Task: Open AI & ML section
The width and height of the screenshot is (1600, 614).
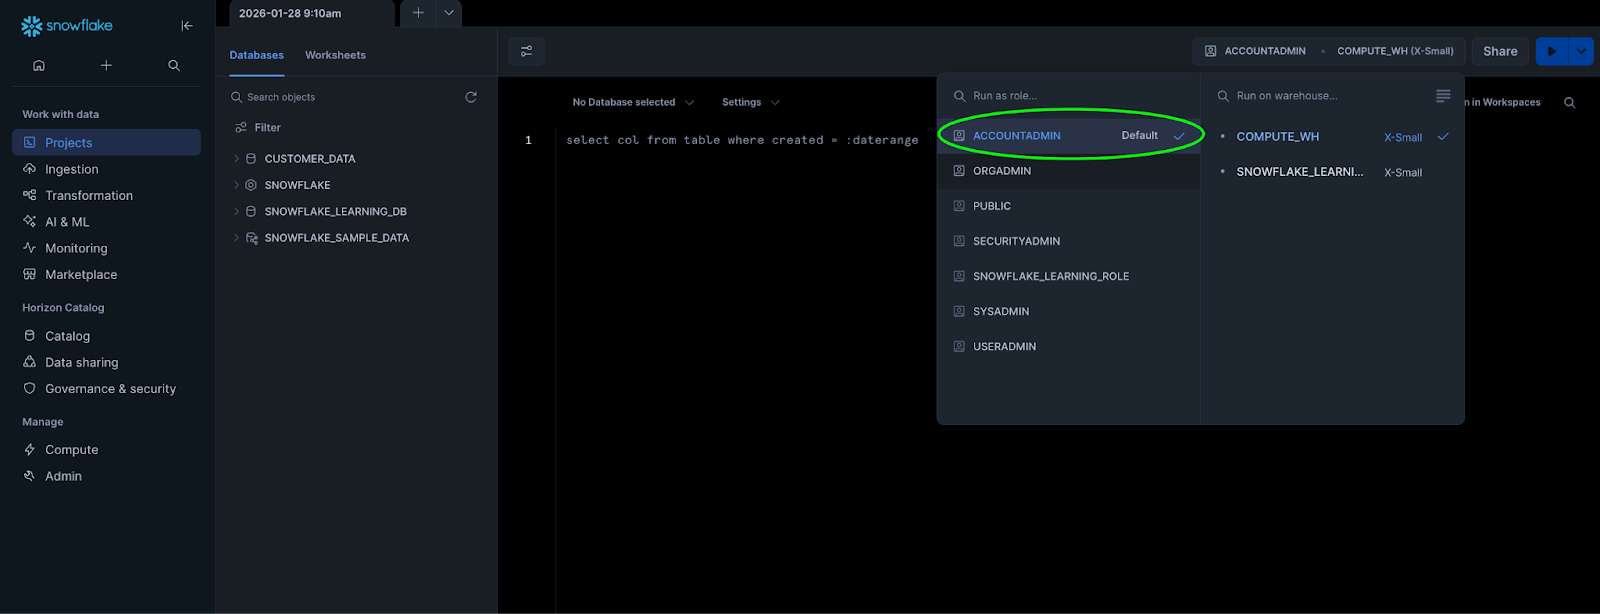Action: (106, 222)
